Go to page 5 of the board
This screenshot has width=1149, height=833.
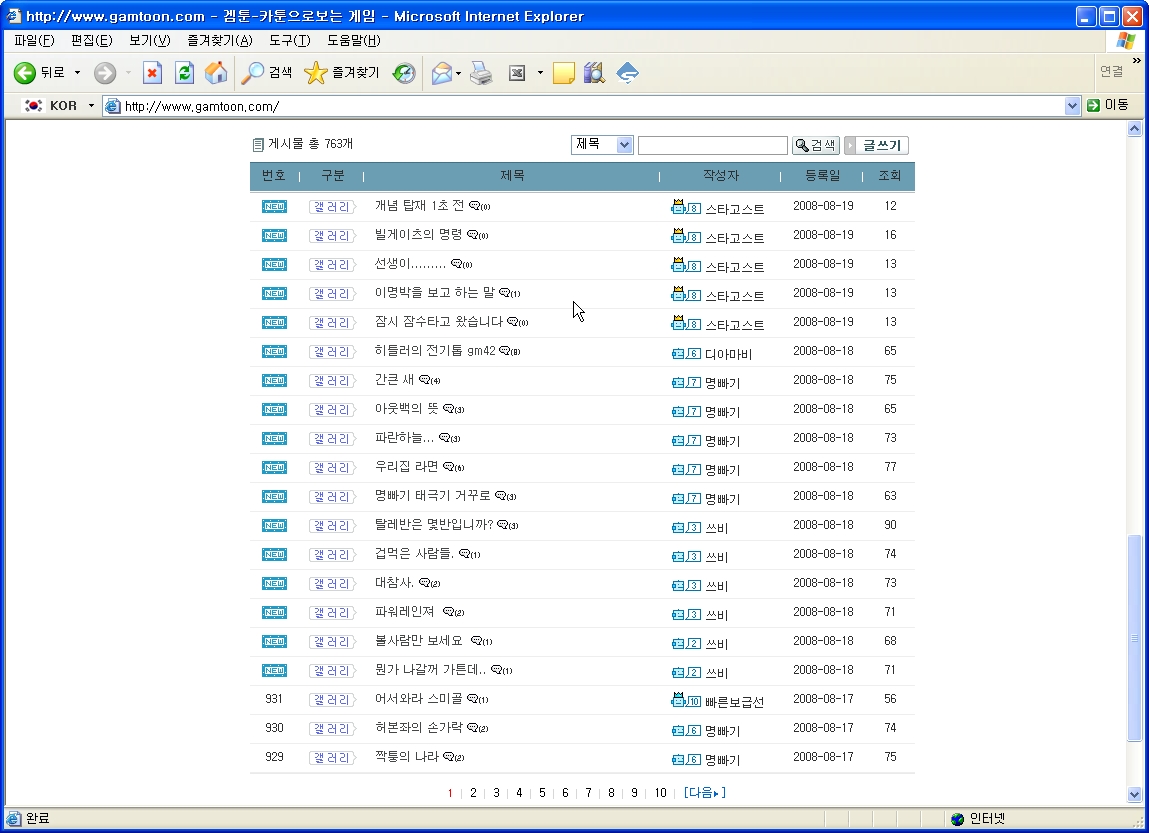(x=542, y=793)
